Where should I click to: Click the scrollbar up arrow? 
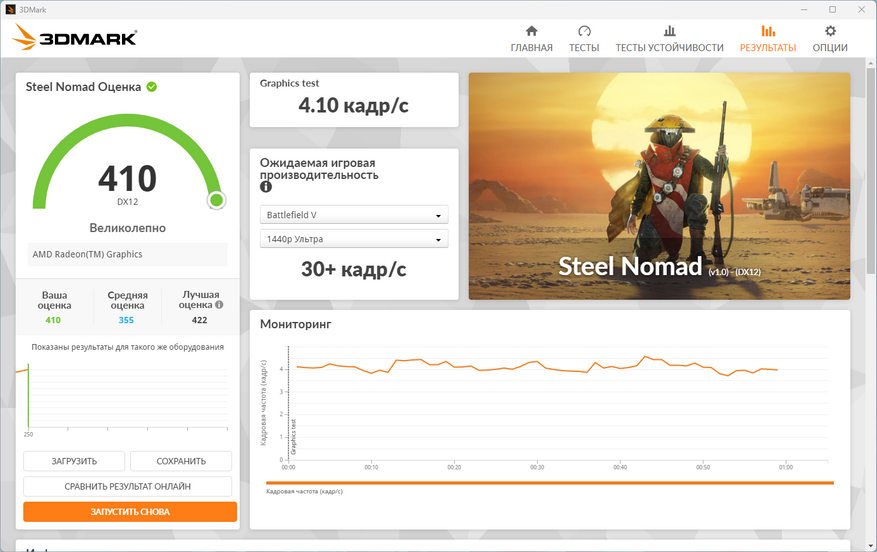tap(870, 63)
